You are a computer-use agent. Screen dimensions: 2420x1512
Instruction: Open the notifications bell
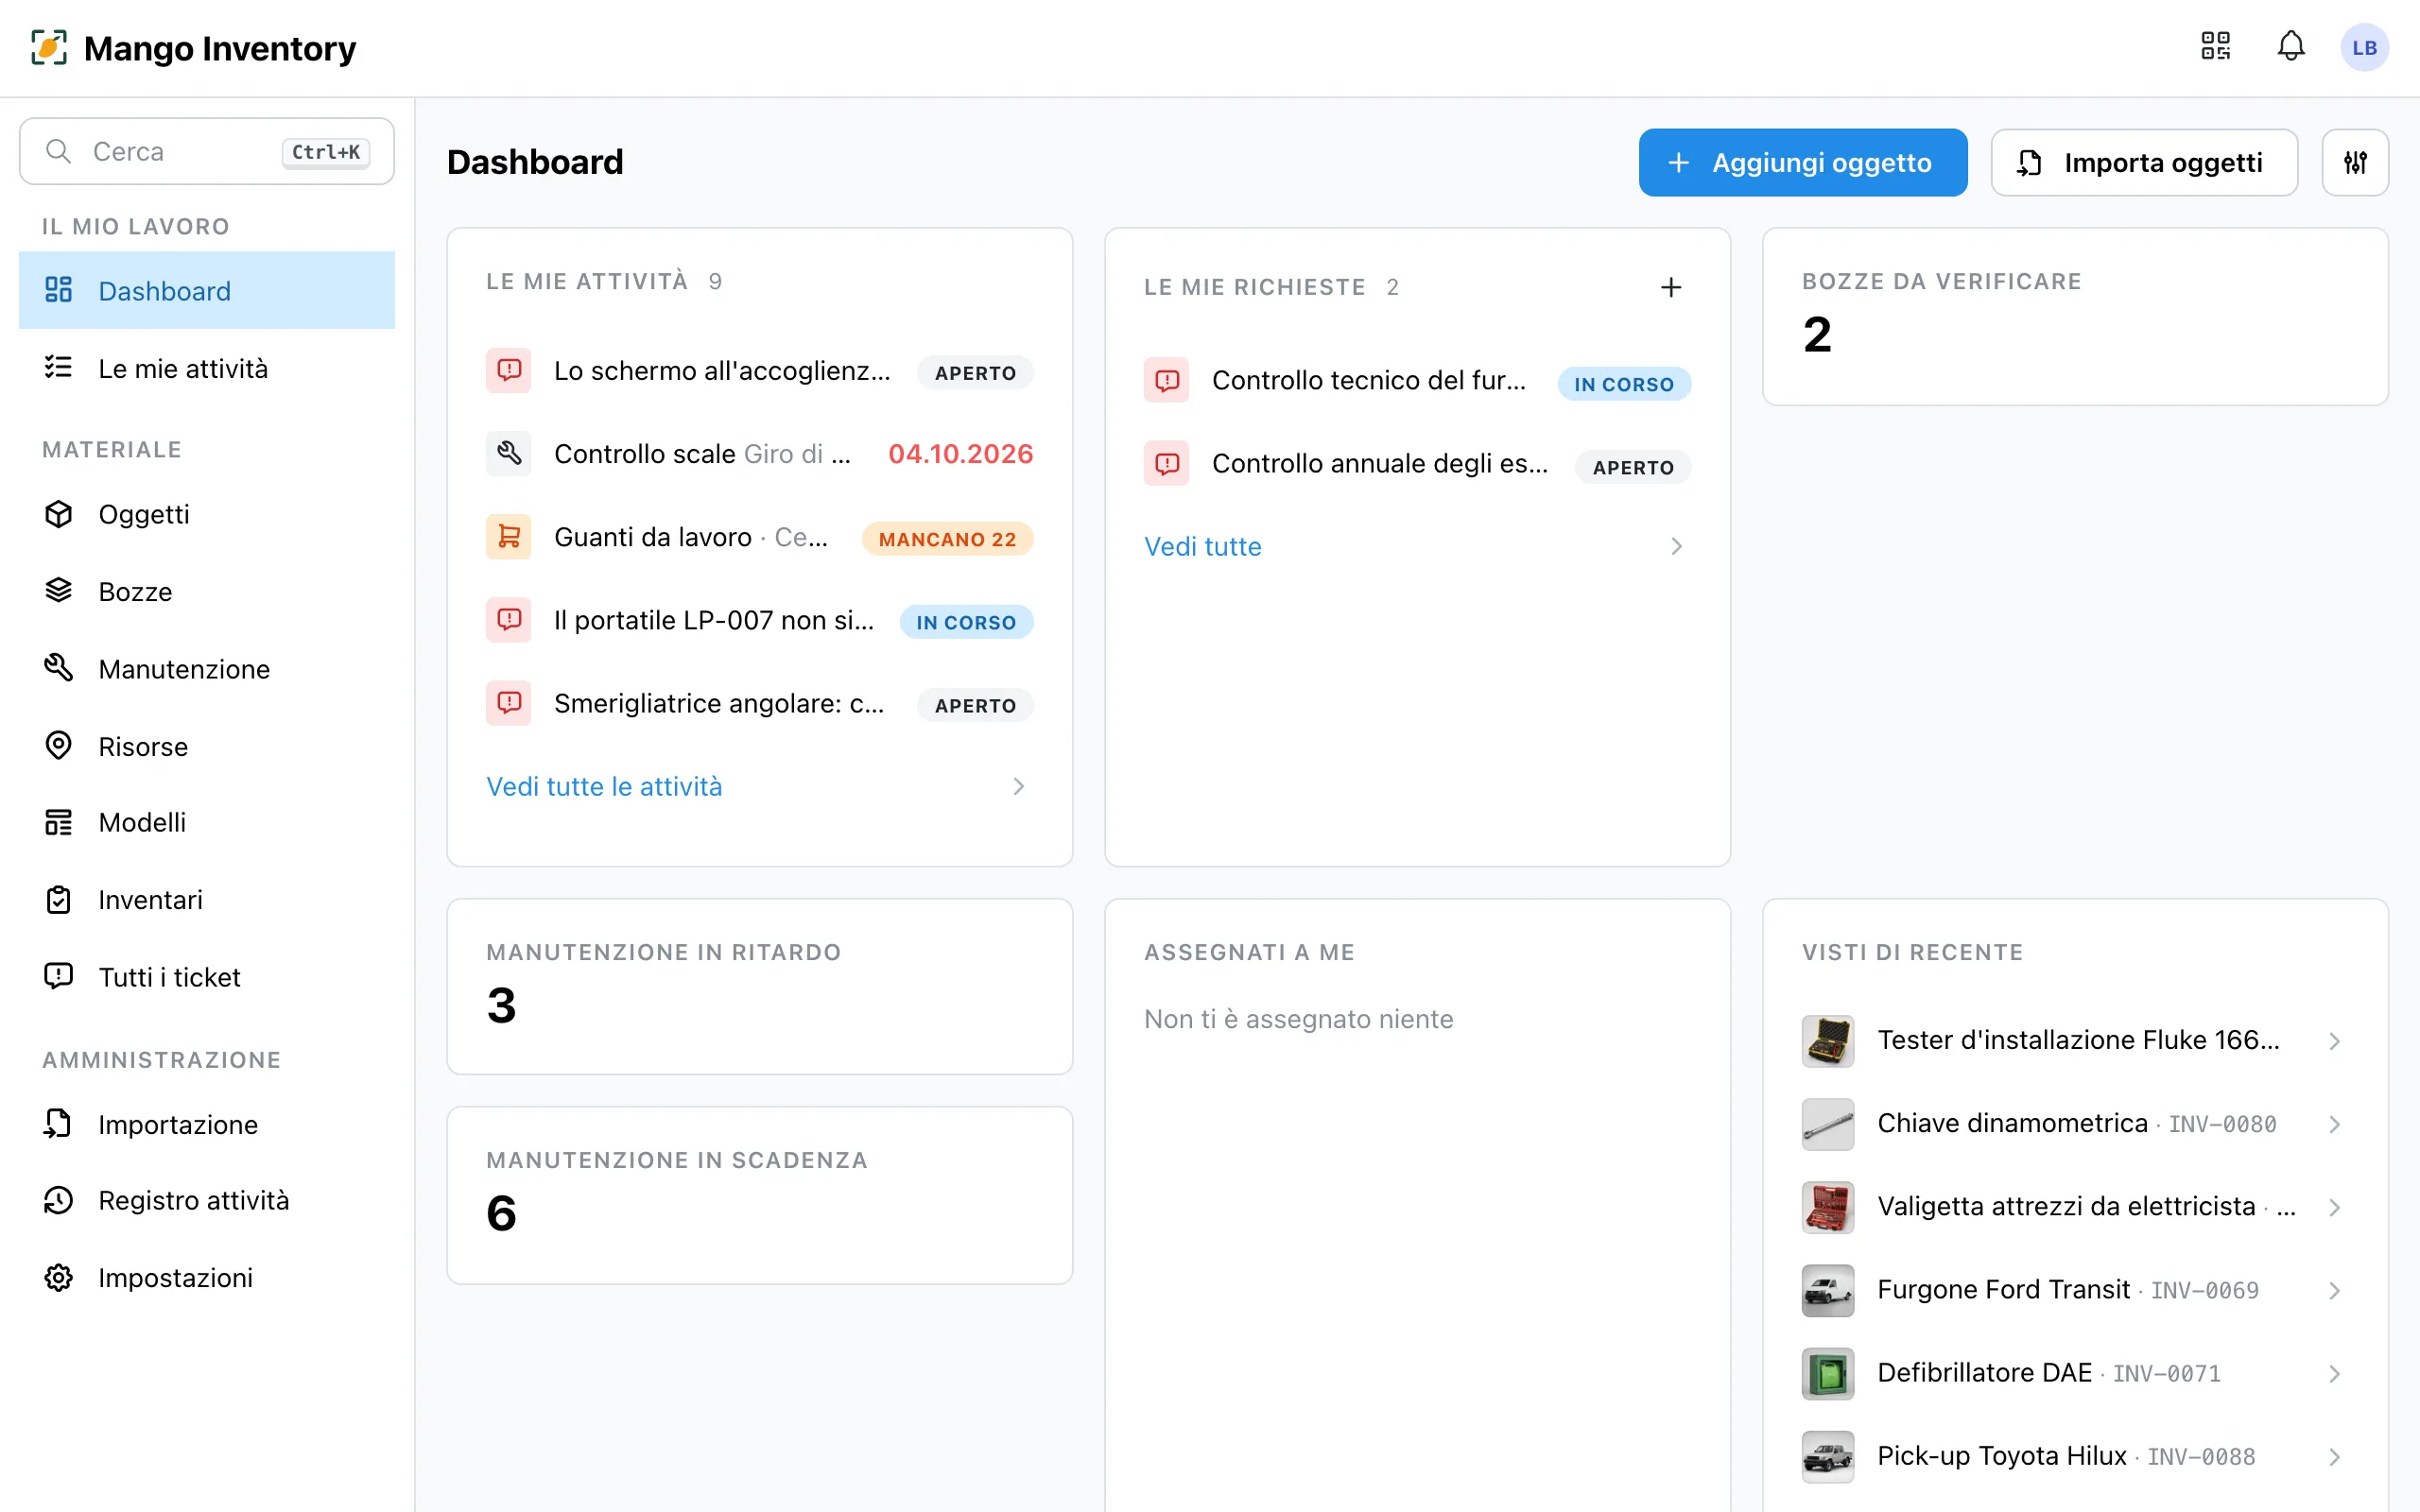(2291, 46)
